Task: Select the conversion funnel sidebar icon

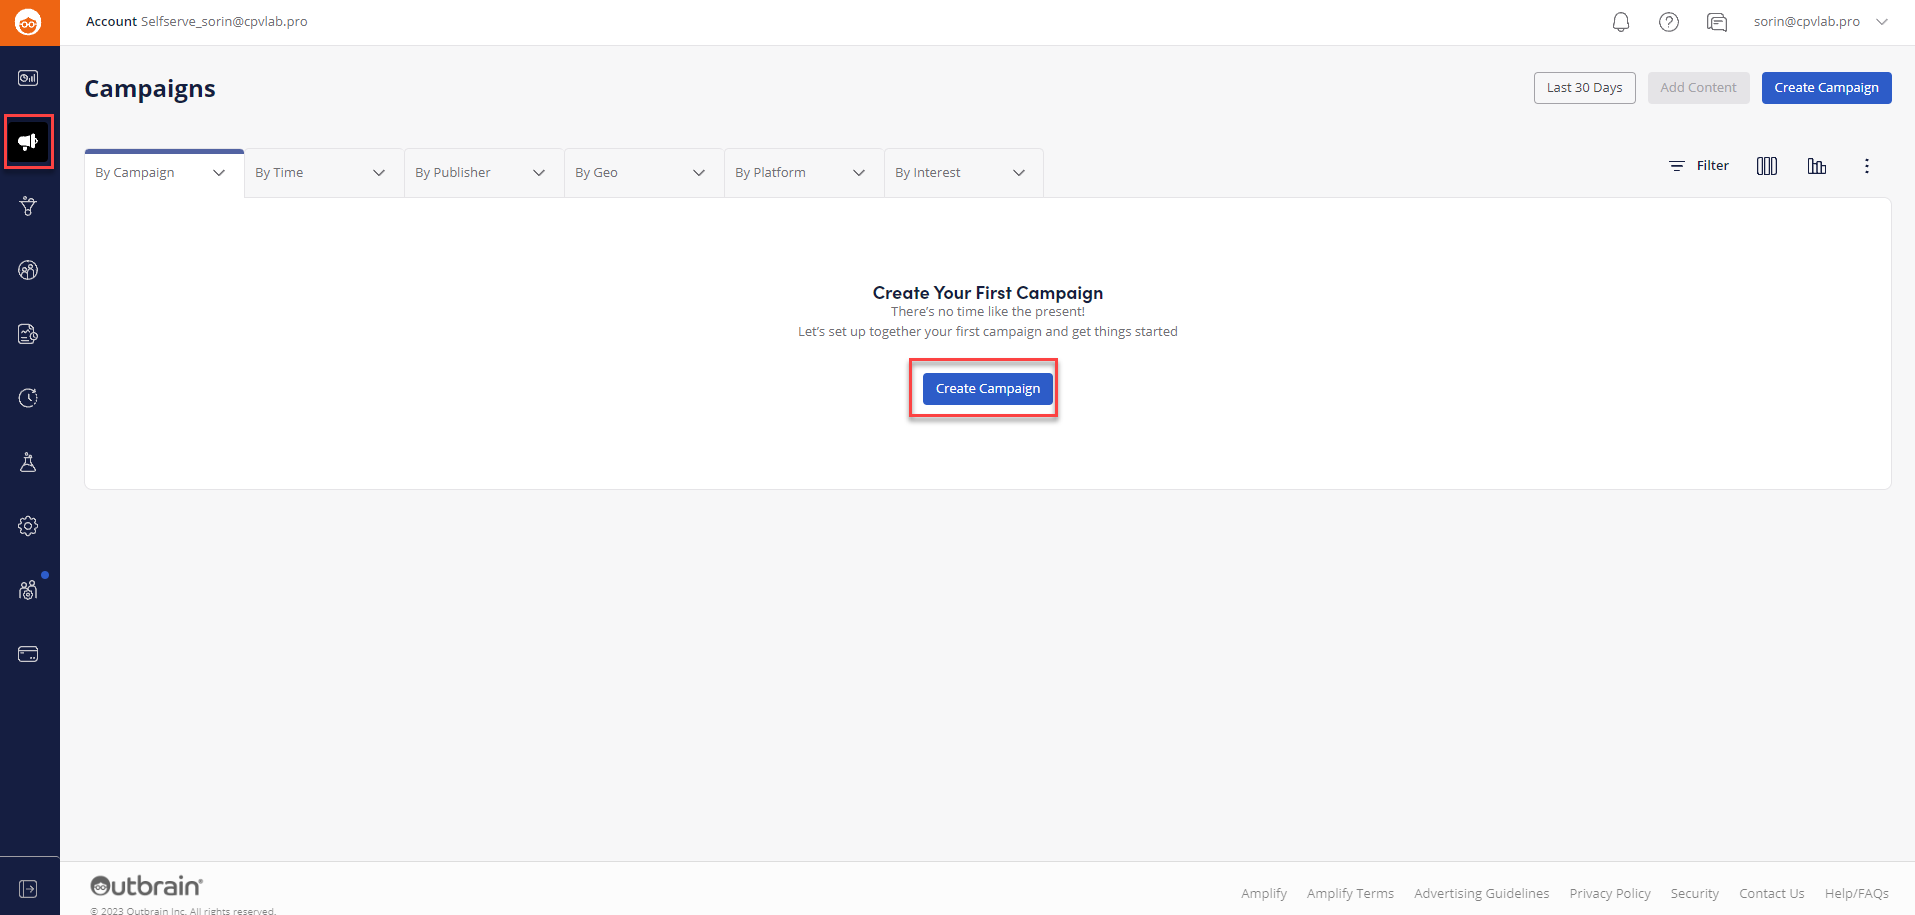Action: pyautogui.click(x=28, y=206)
